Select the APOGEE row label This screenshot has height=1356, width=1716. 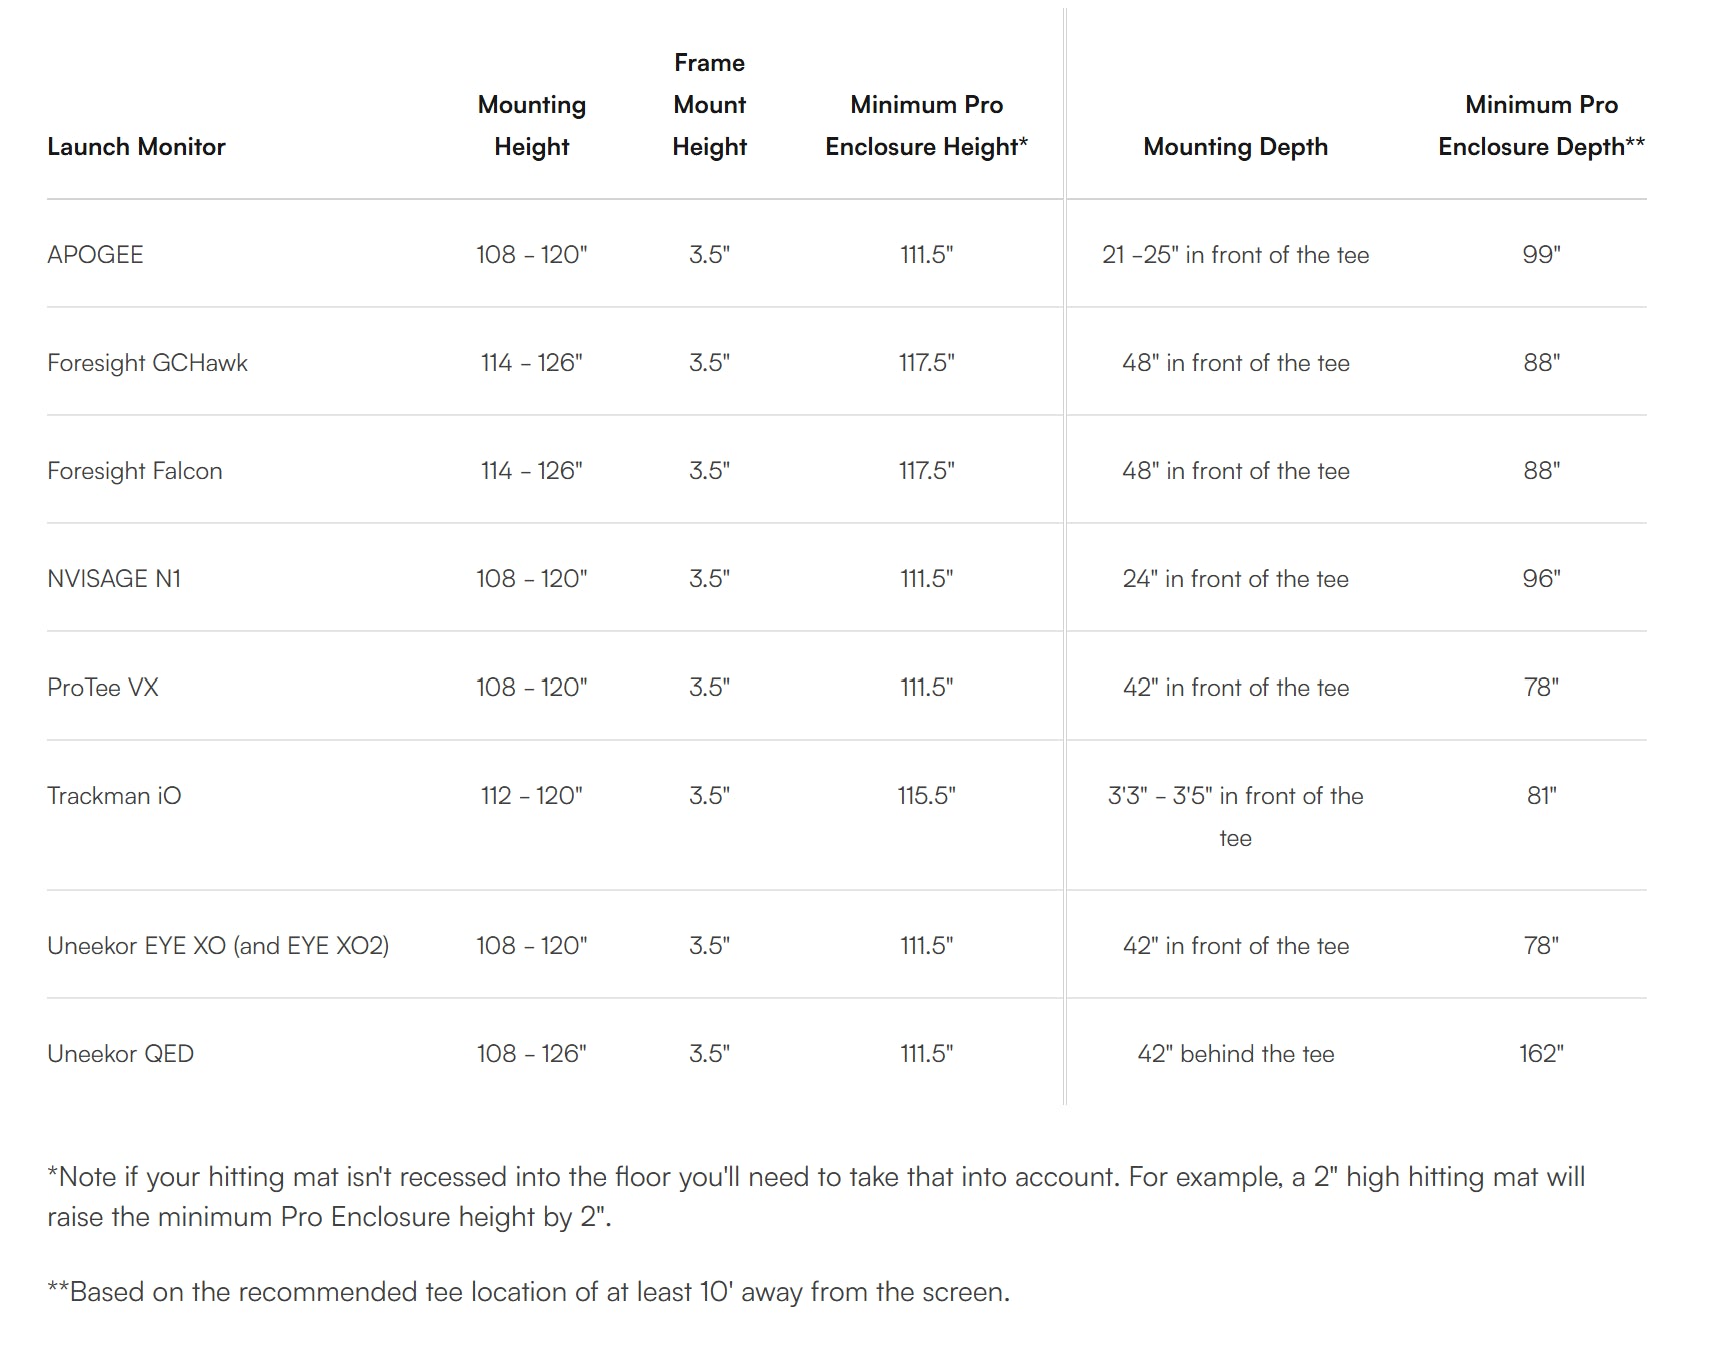(x=95, y=255)
